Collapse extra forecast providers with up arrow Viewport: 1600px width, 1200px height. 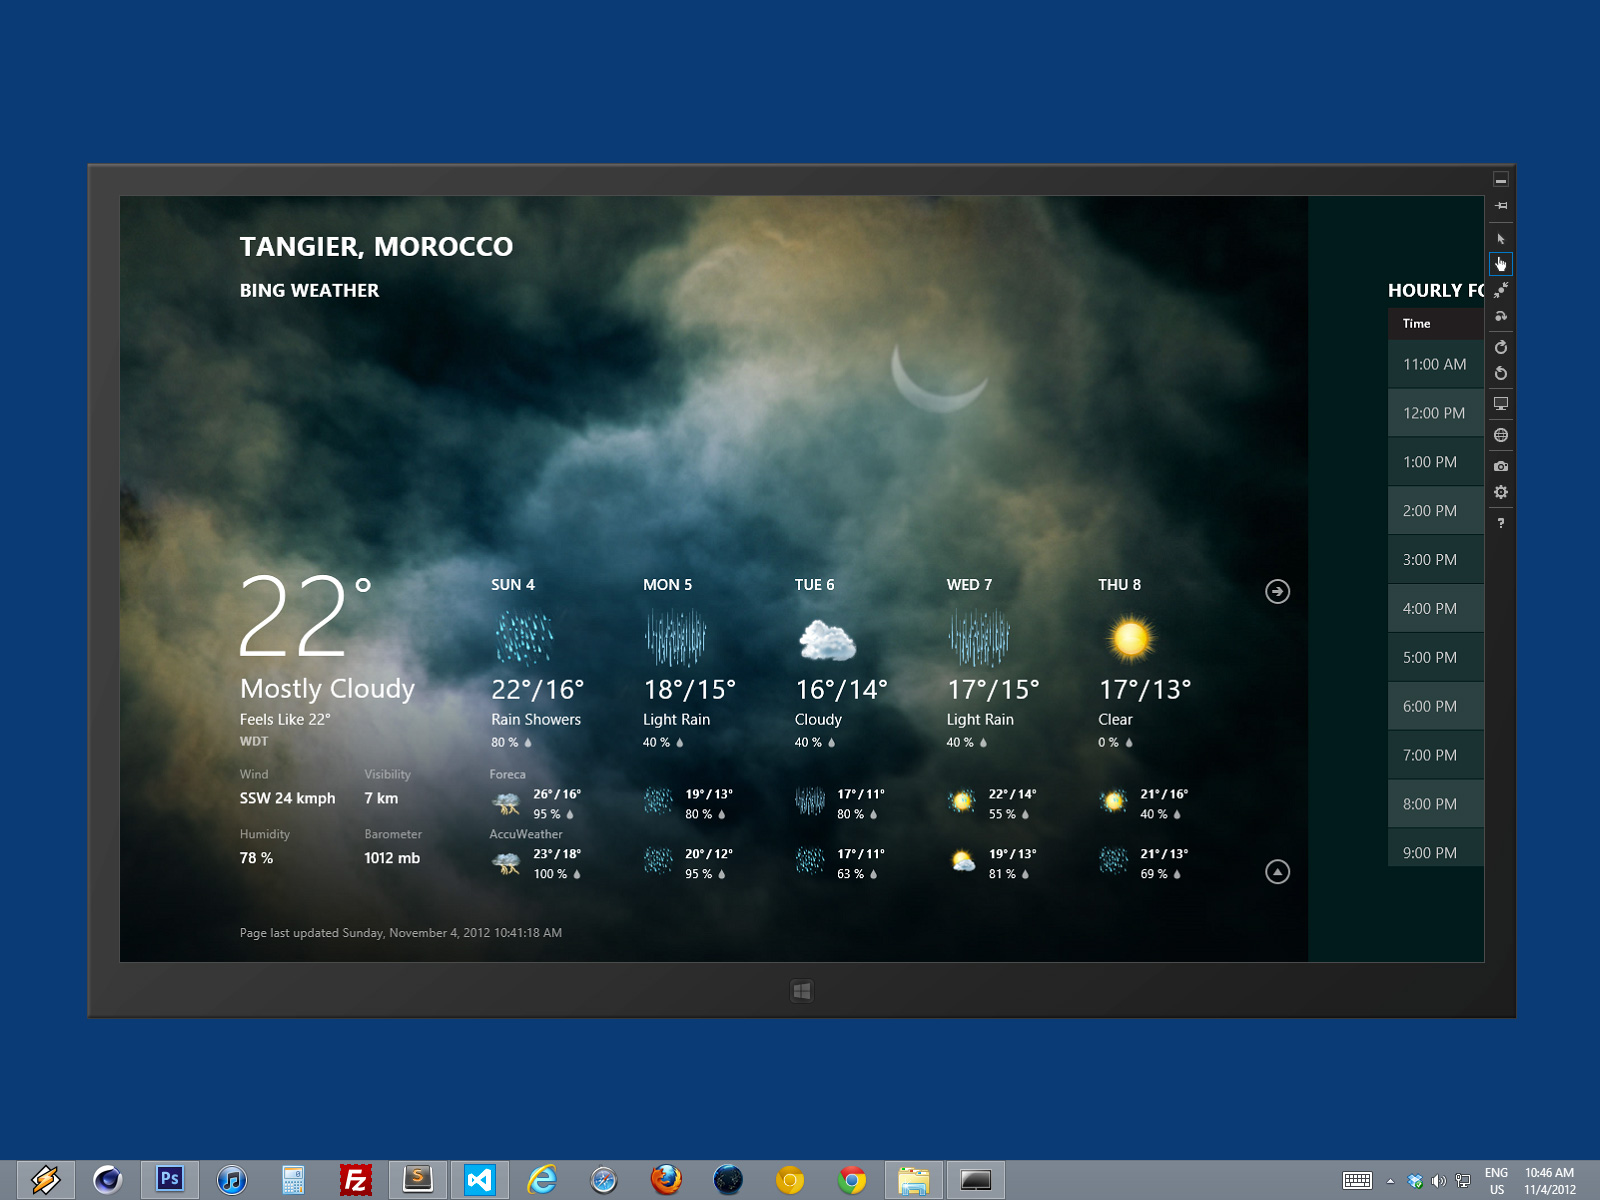click(x=1277, y=872)
